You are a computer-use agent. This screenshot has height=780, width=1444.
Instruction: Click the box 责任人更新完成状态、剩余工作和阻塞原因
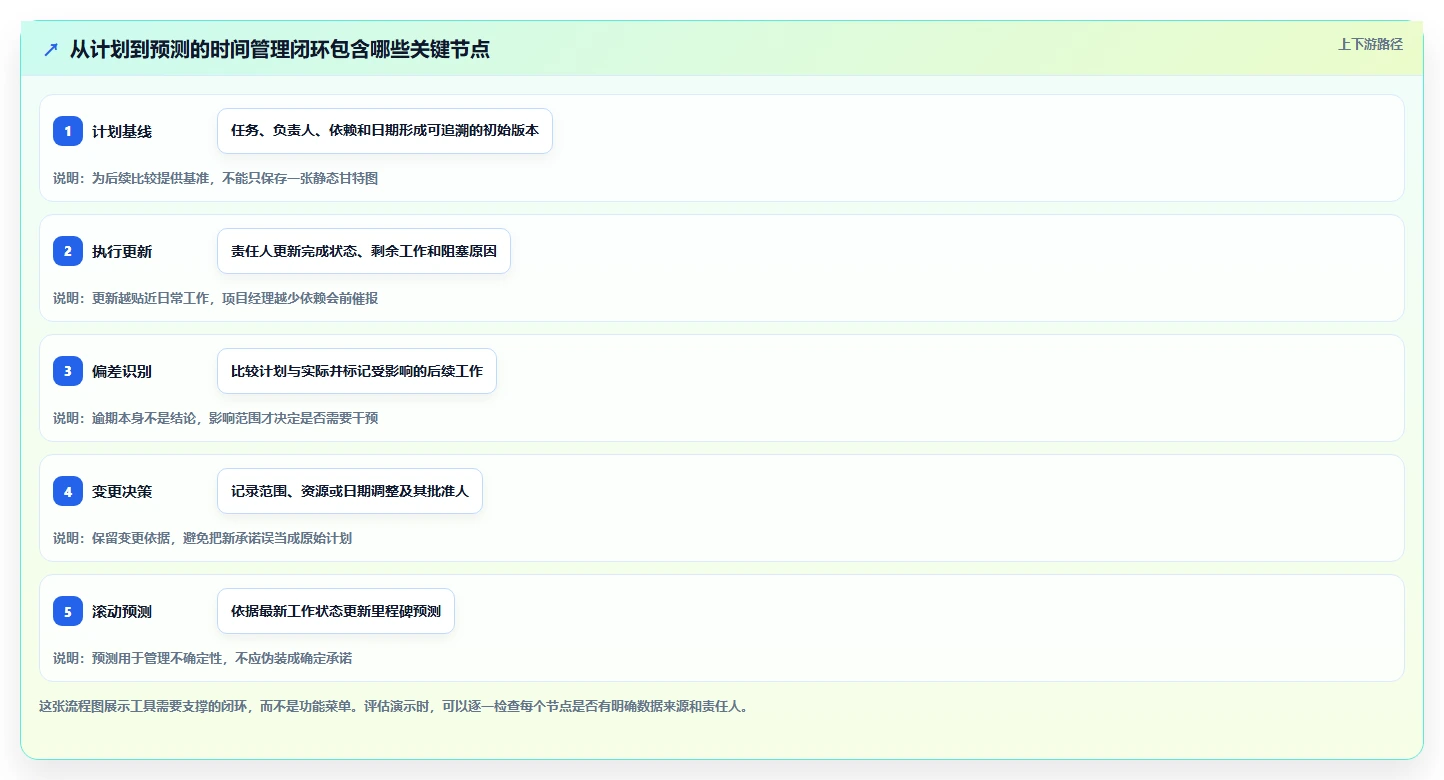click(364, 251)
